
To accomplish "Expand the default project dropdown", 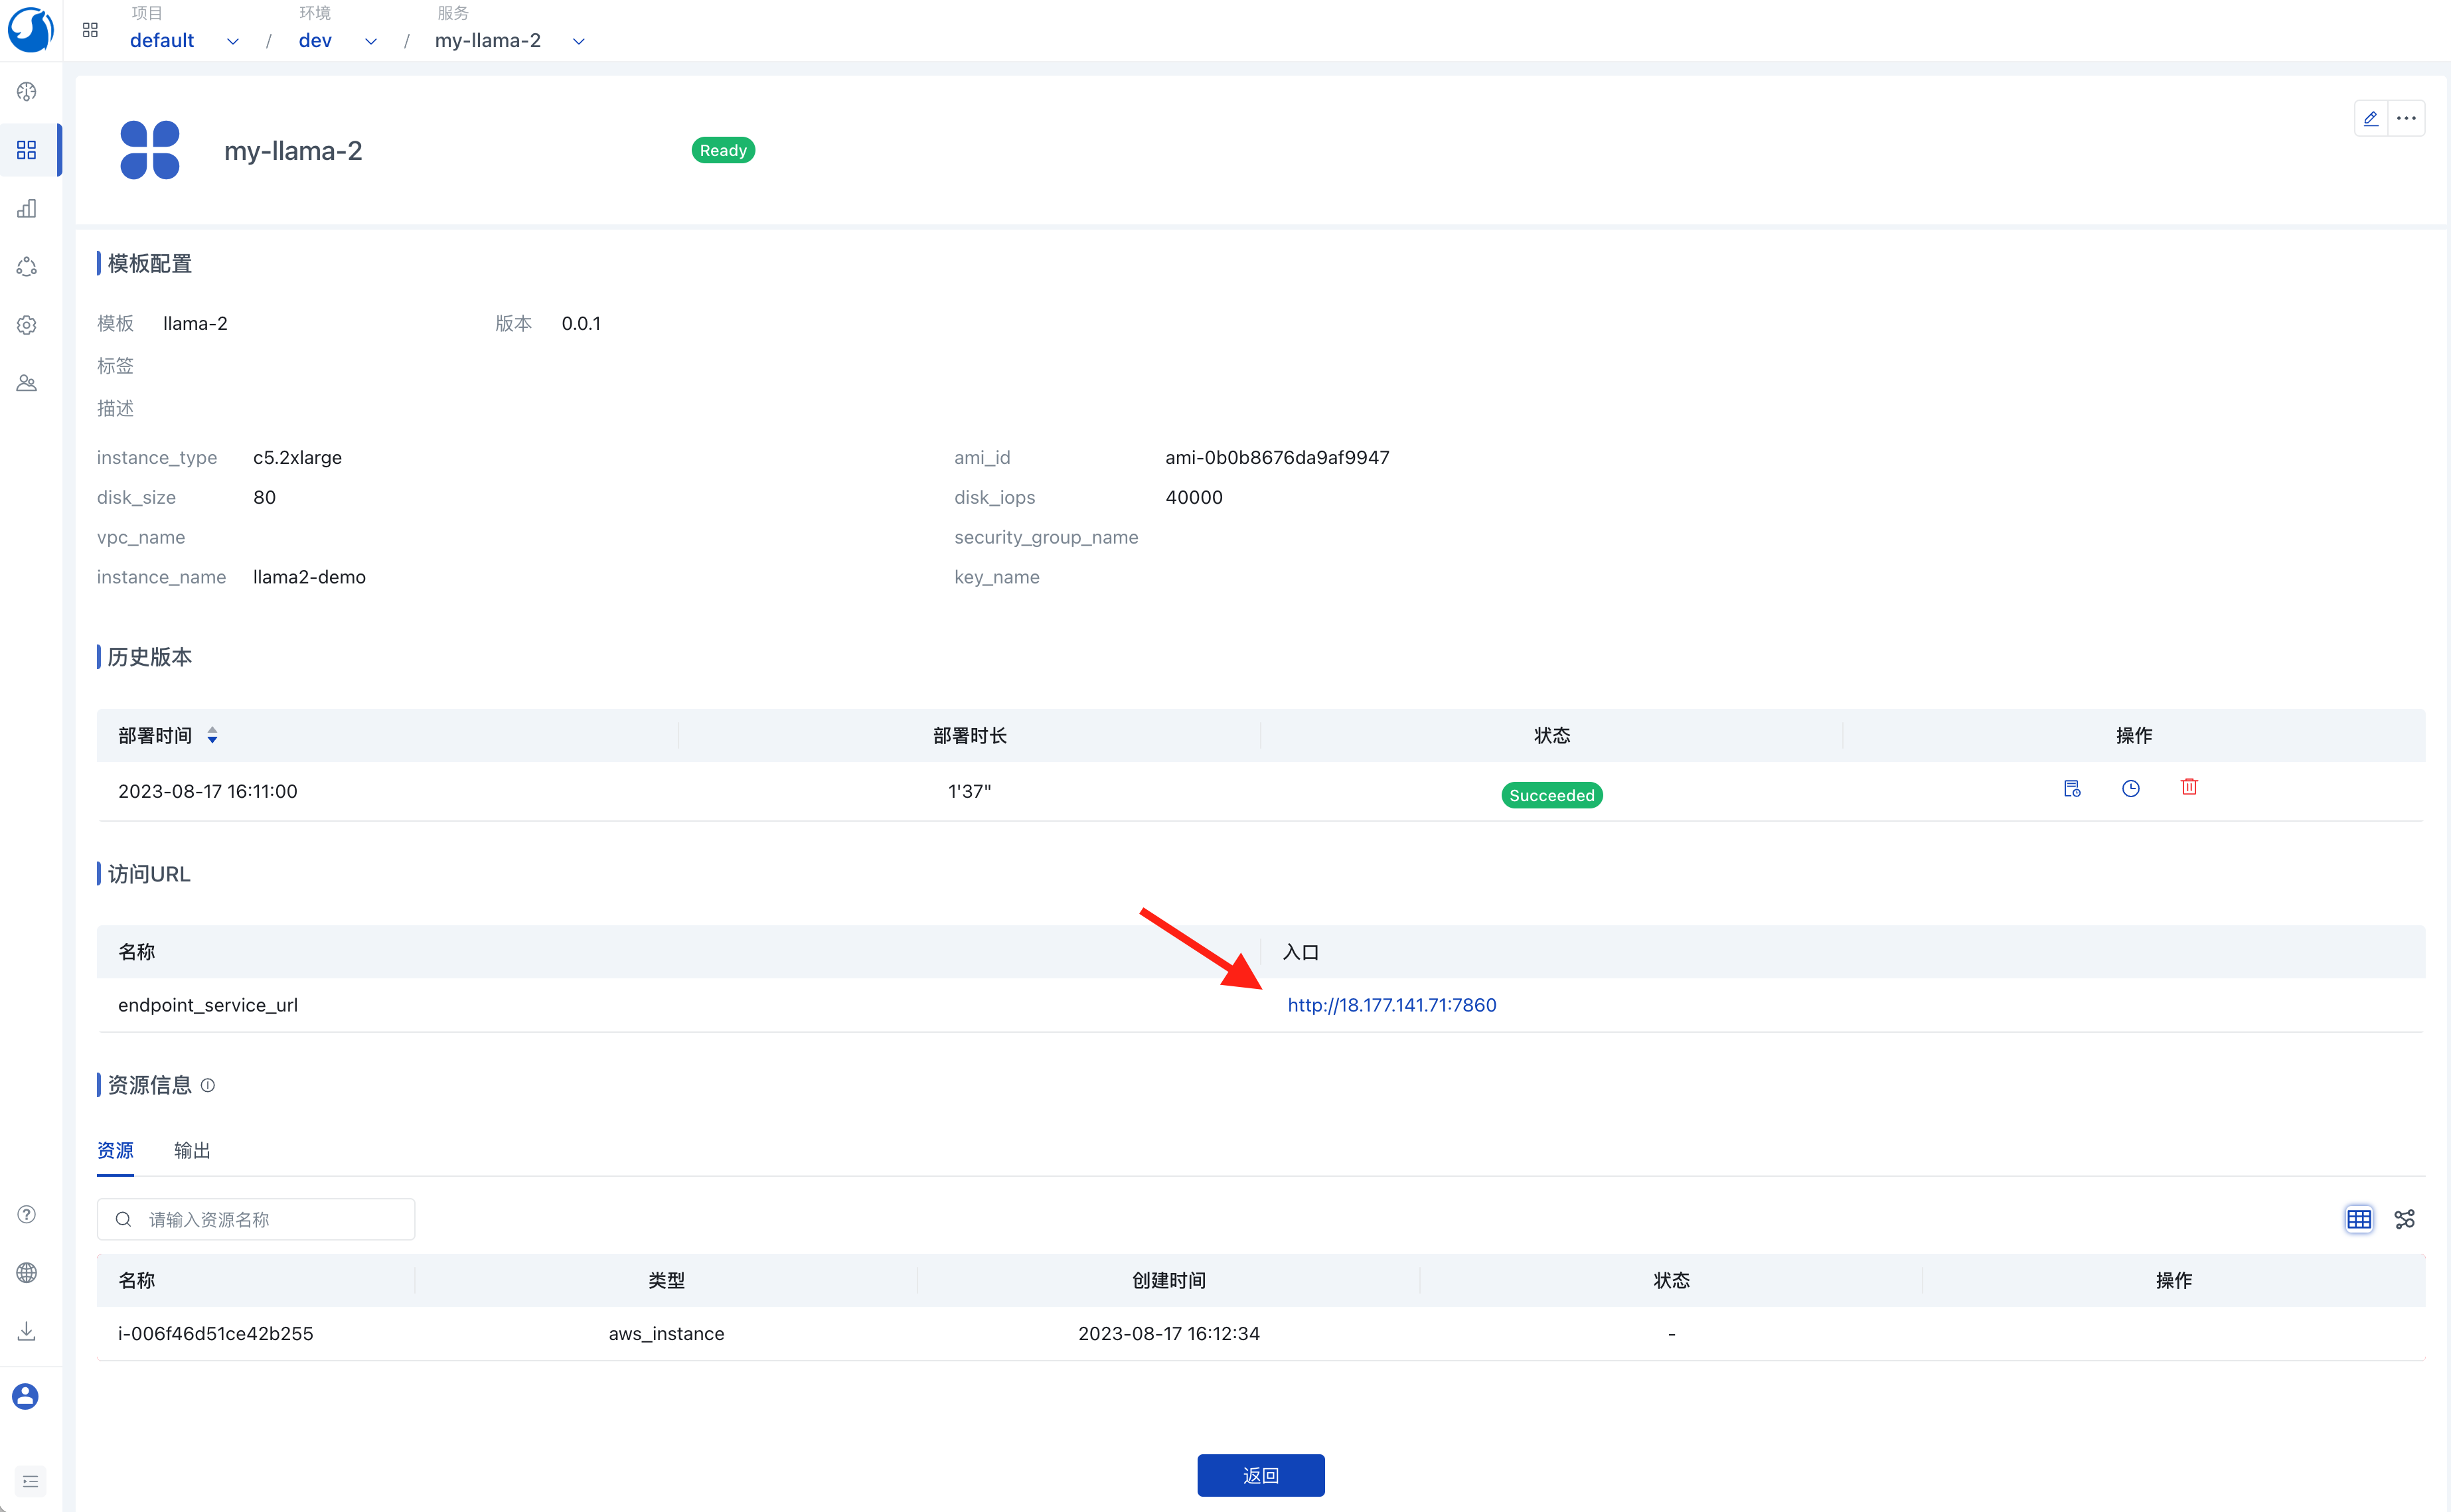I will [232, 41].
